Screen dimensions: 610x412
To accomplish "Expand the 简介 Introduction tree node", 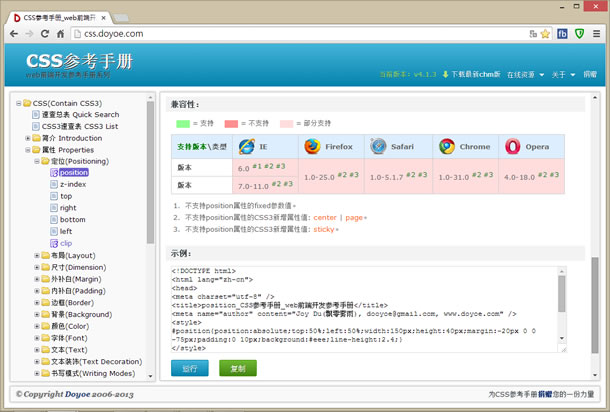I will [27, 138].
